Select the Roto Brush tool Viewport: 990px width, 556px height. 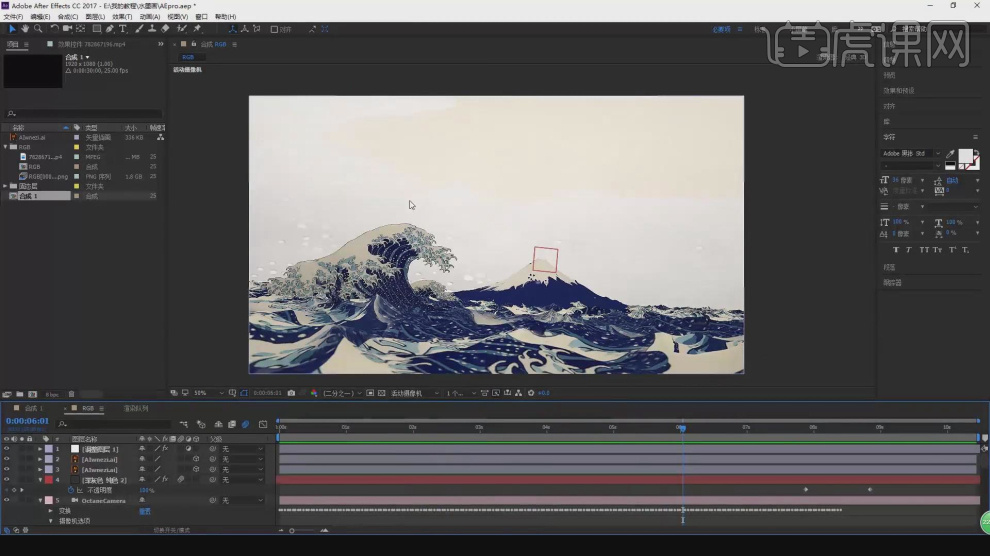pos(182,29)
